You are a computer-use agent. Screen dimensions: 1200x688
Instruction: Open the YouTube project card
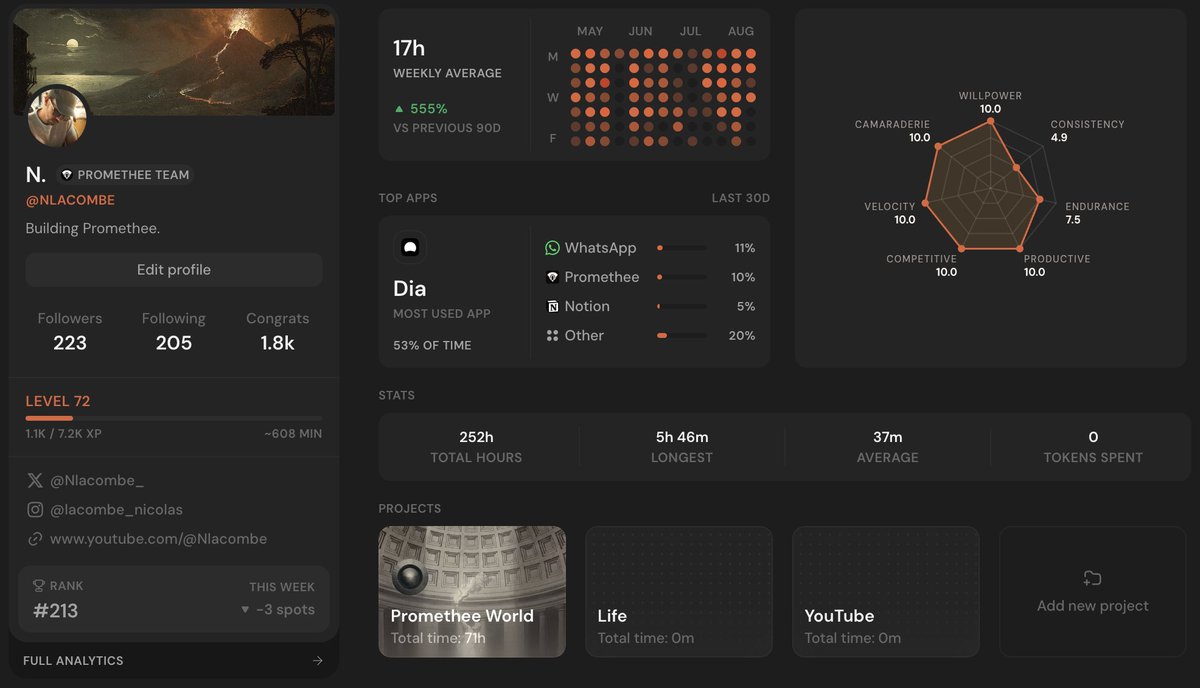[886, 592]
